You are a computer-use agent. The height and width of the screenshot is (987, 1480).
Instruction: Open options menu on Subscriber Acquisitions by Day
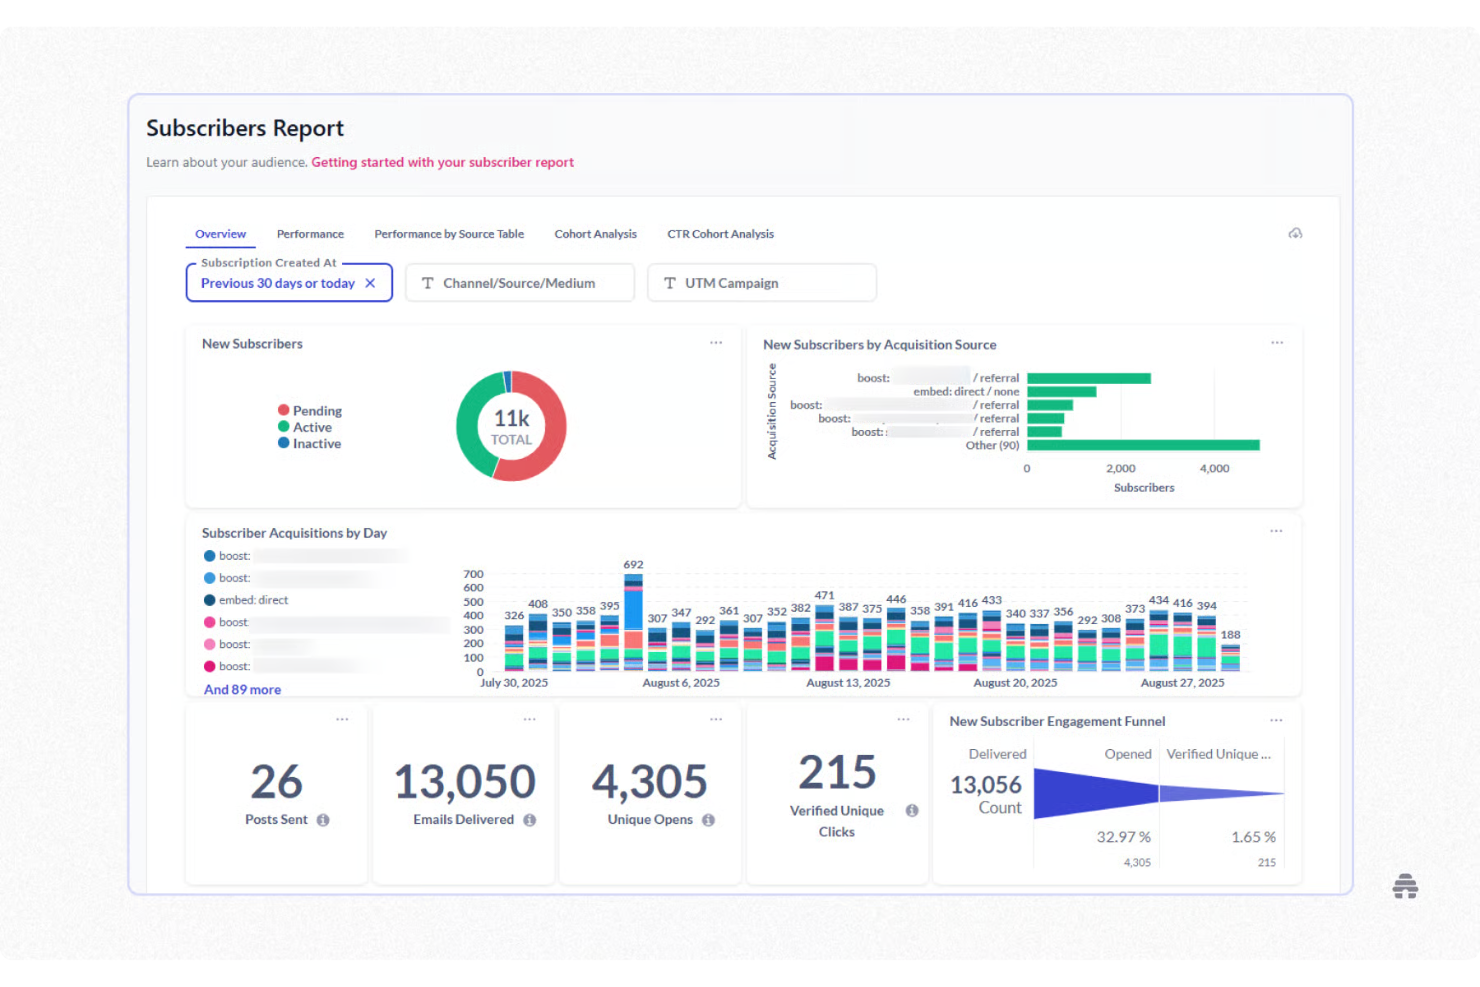1276,531
